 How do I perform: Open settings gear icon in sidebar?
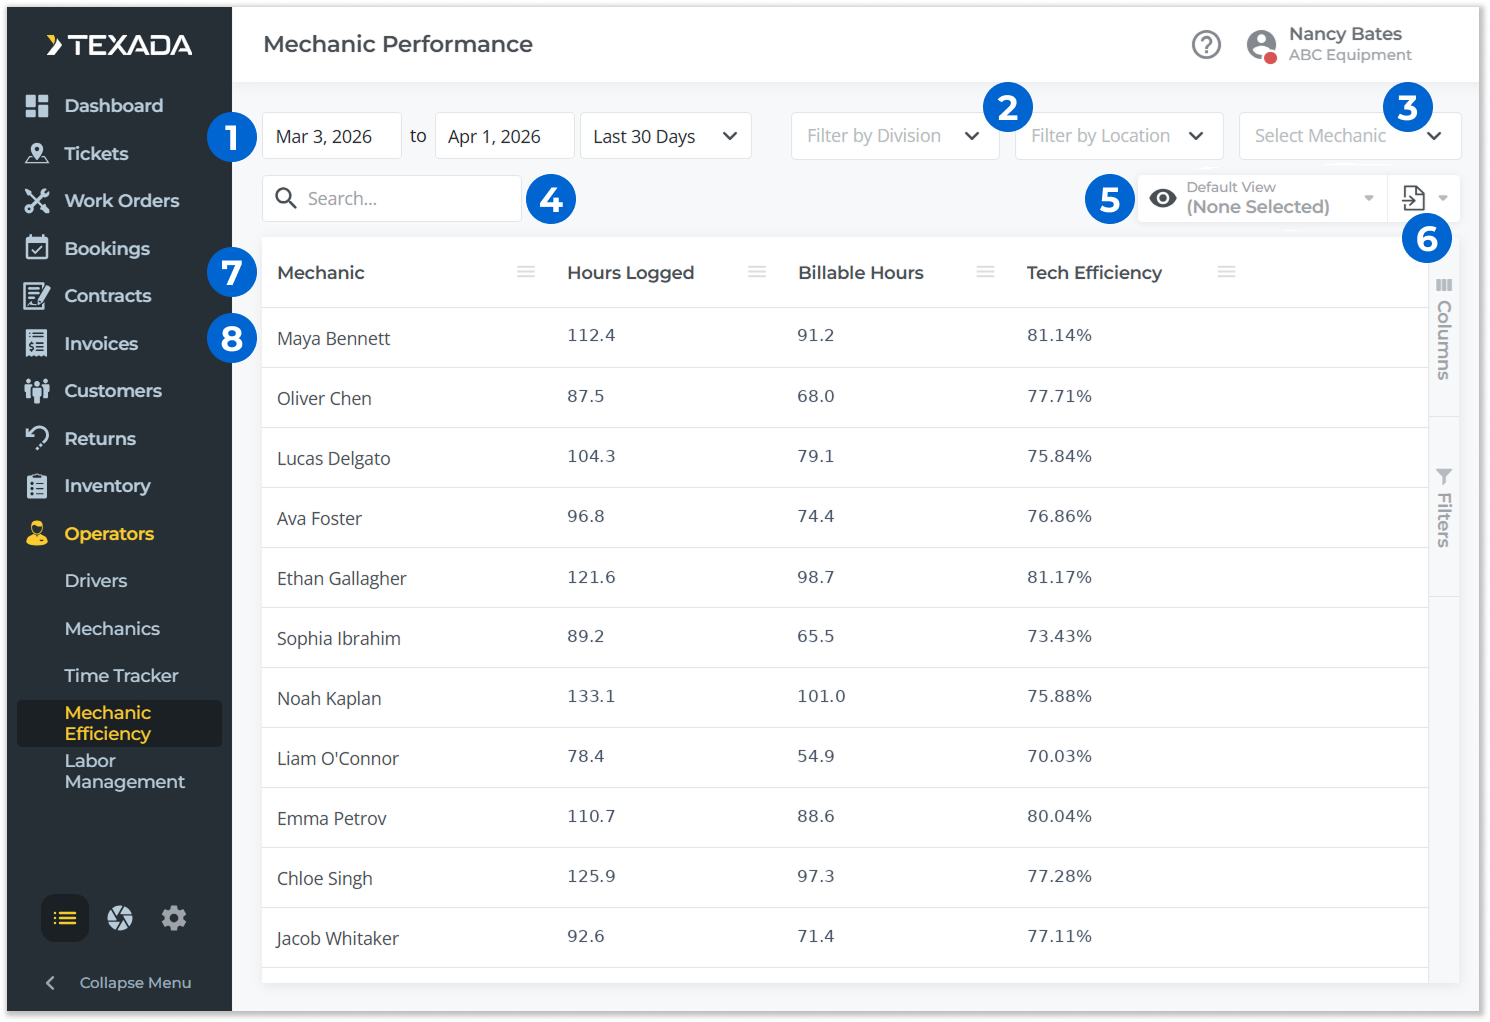(174, 918)
